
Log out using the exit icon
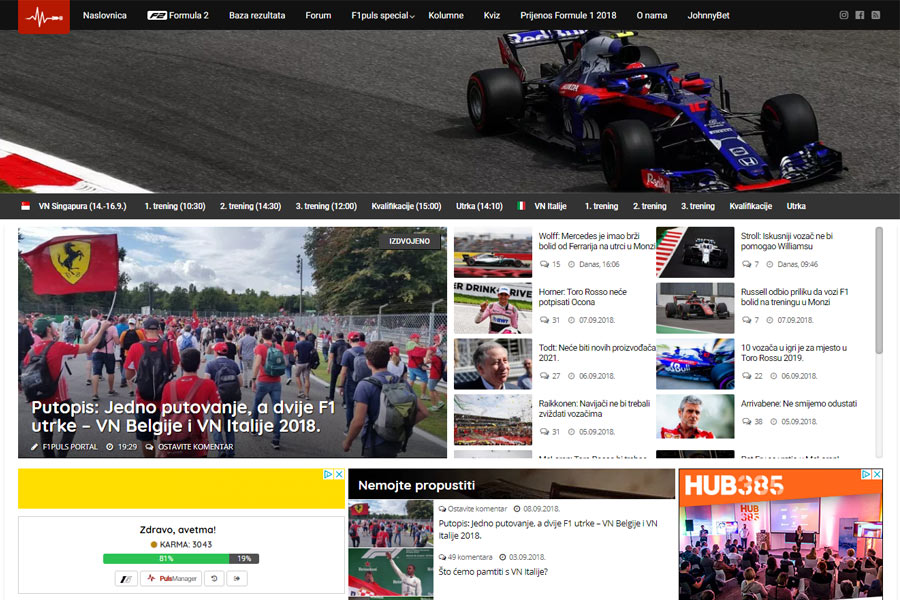[x=237, y=579]
